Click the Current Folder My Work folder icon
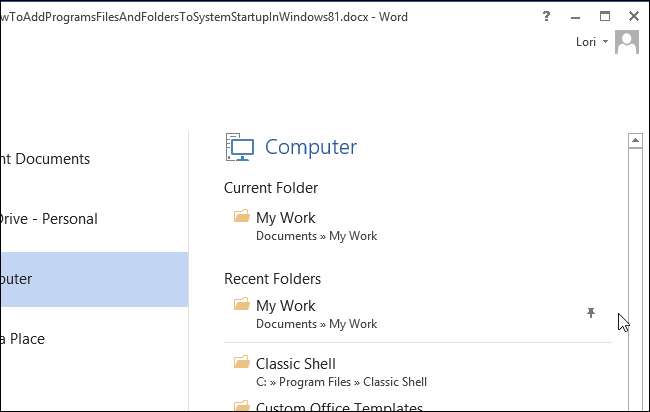650x412 pixels. click(x=241, y=216)
